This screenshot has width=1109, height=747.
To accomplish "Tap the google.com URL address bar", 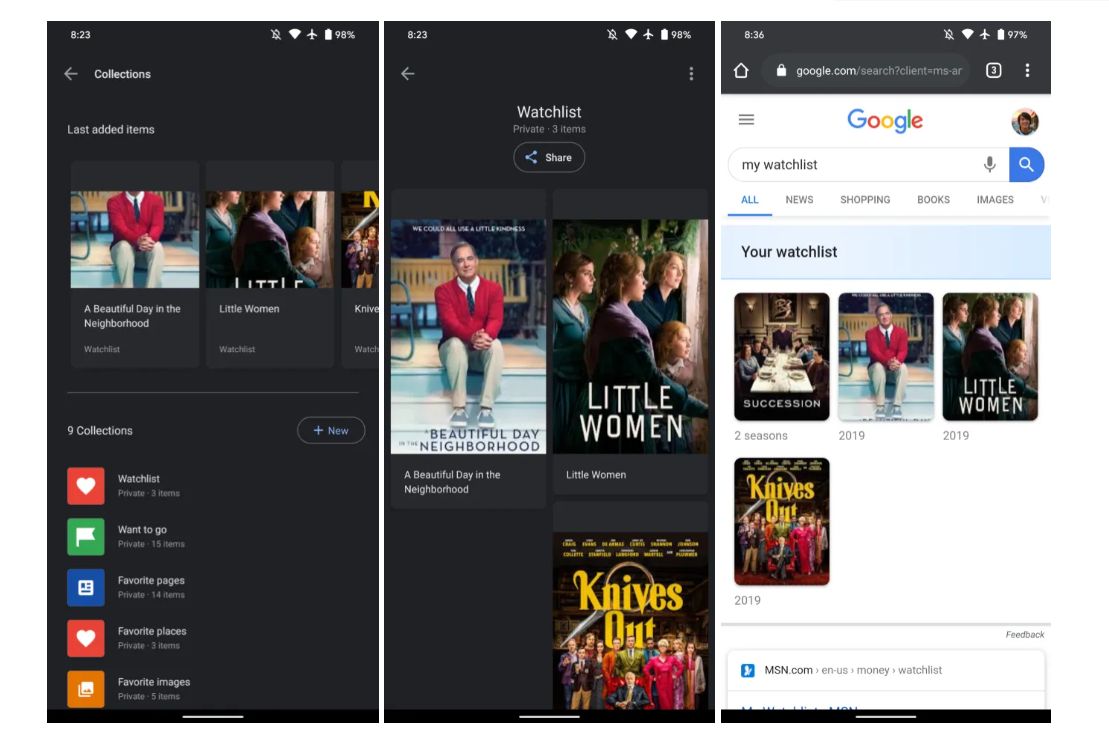I will 866,71.
